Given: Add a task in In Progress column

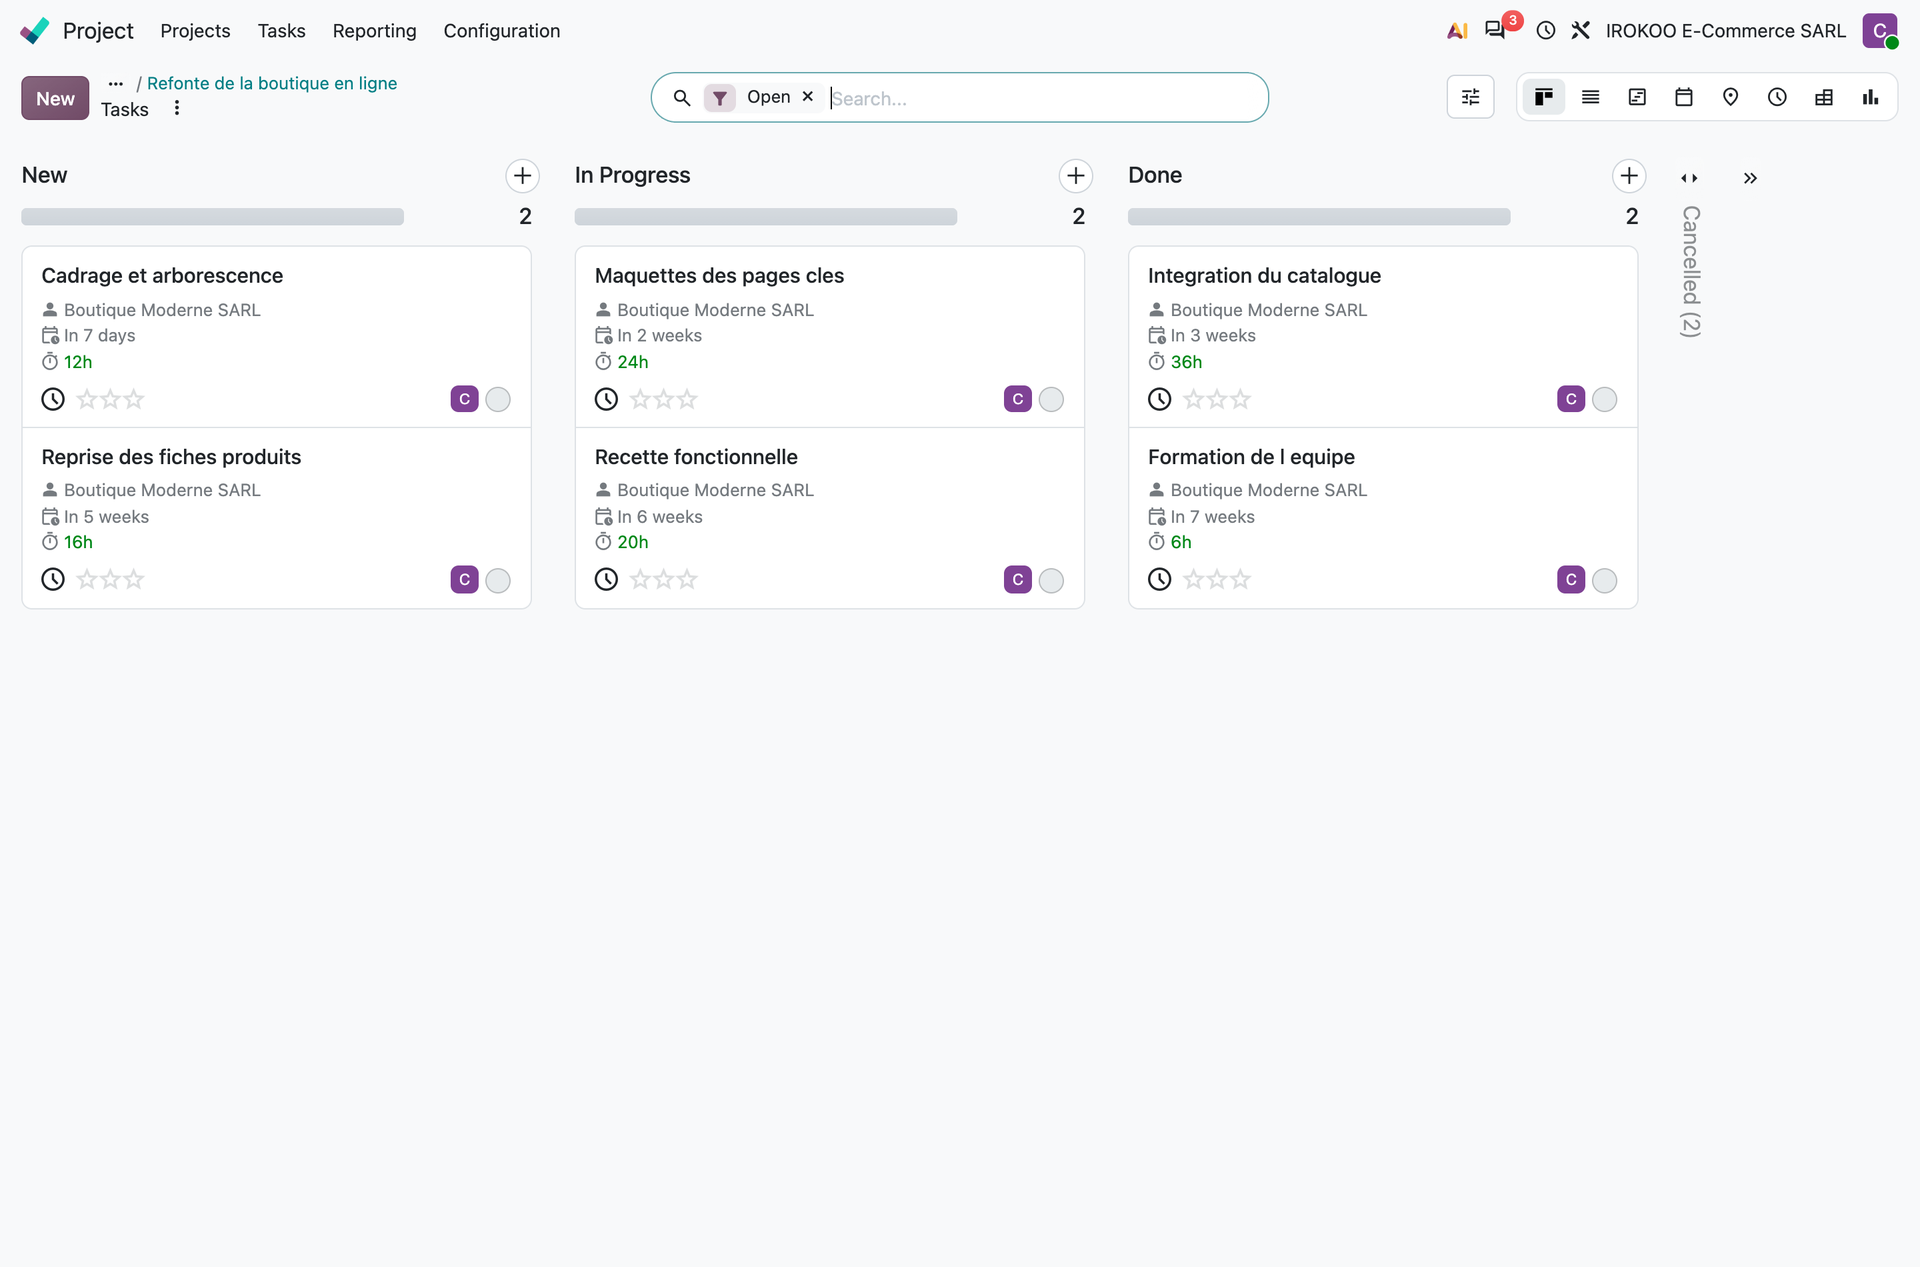Looking at the screenshot, I should pyautogui.click(x=1075, y=176).
